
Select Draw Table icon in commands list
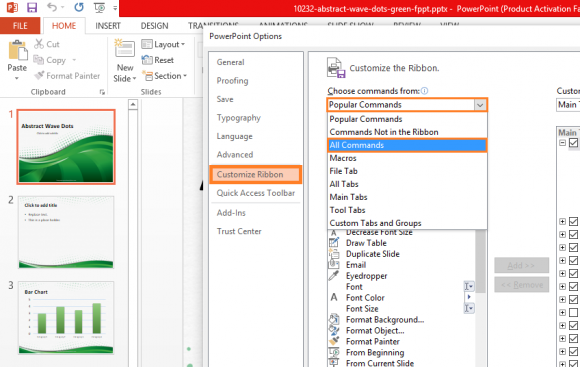(334, 243)
